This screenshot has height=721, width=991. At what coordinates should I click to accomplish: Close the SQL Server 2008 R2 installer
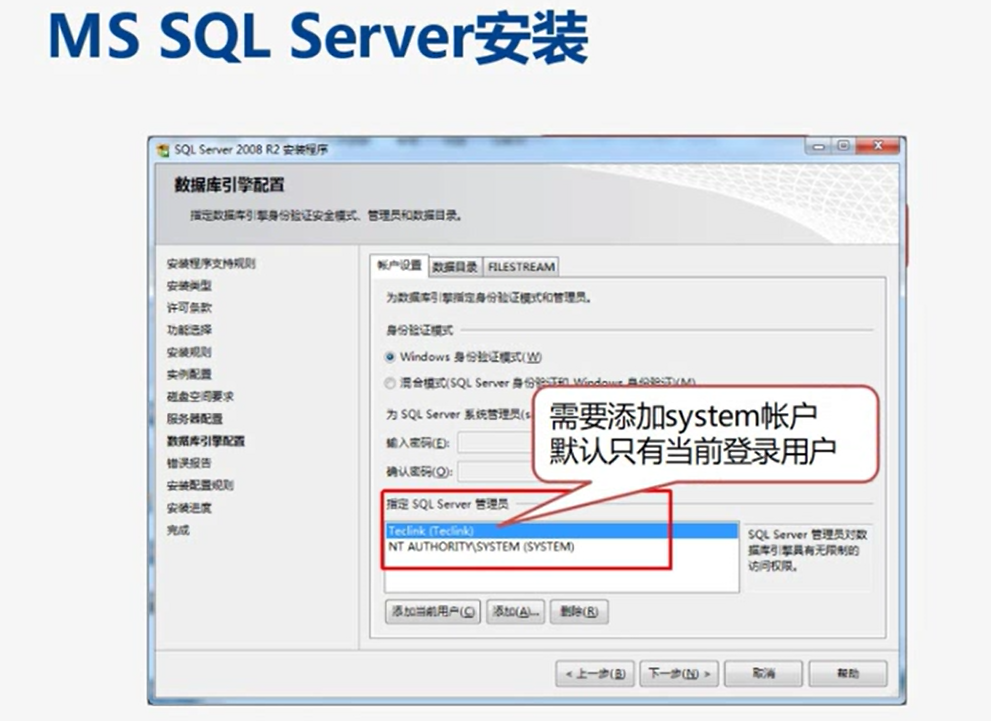point(876,147)
